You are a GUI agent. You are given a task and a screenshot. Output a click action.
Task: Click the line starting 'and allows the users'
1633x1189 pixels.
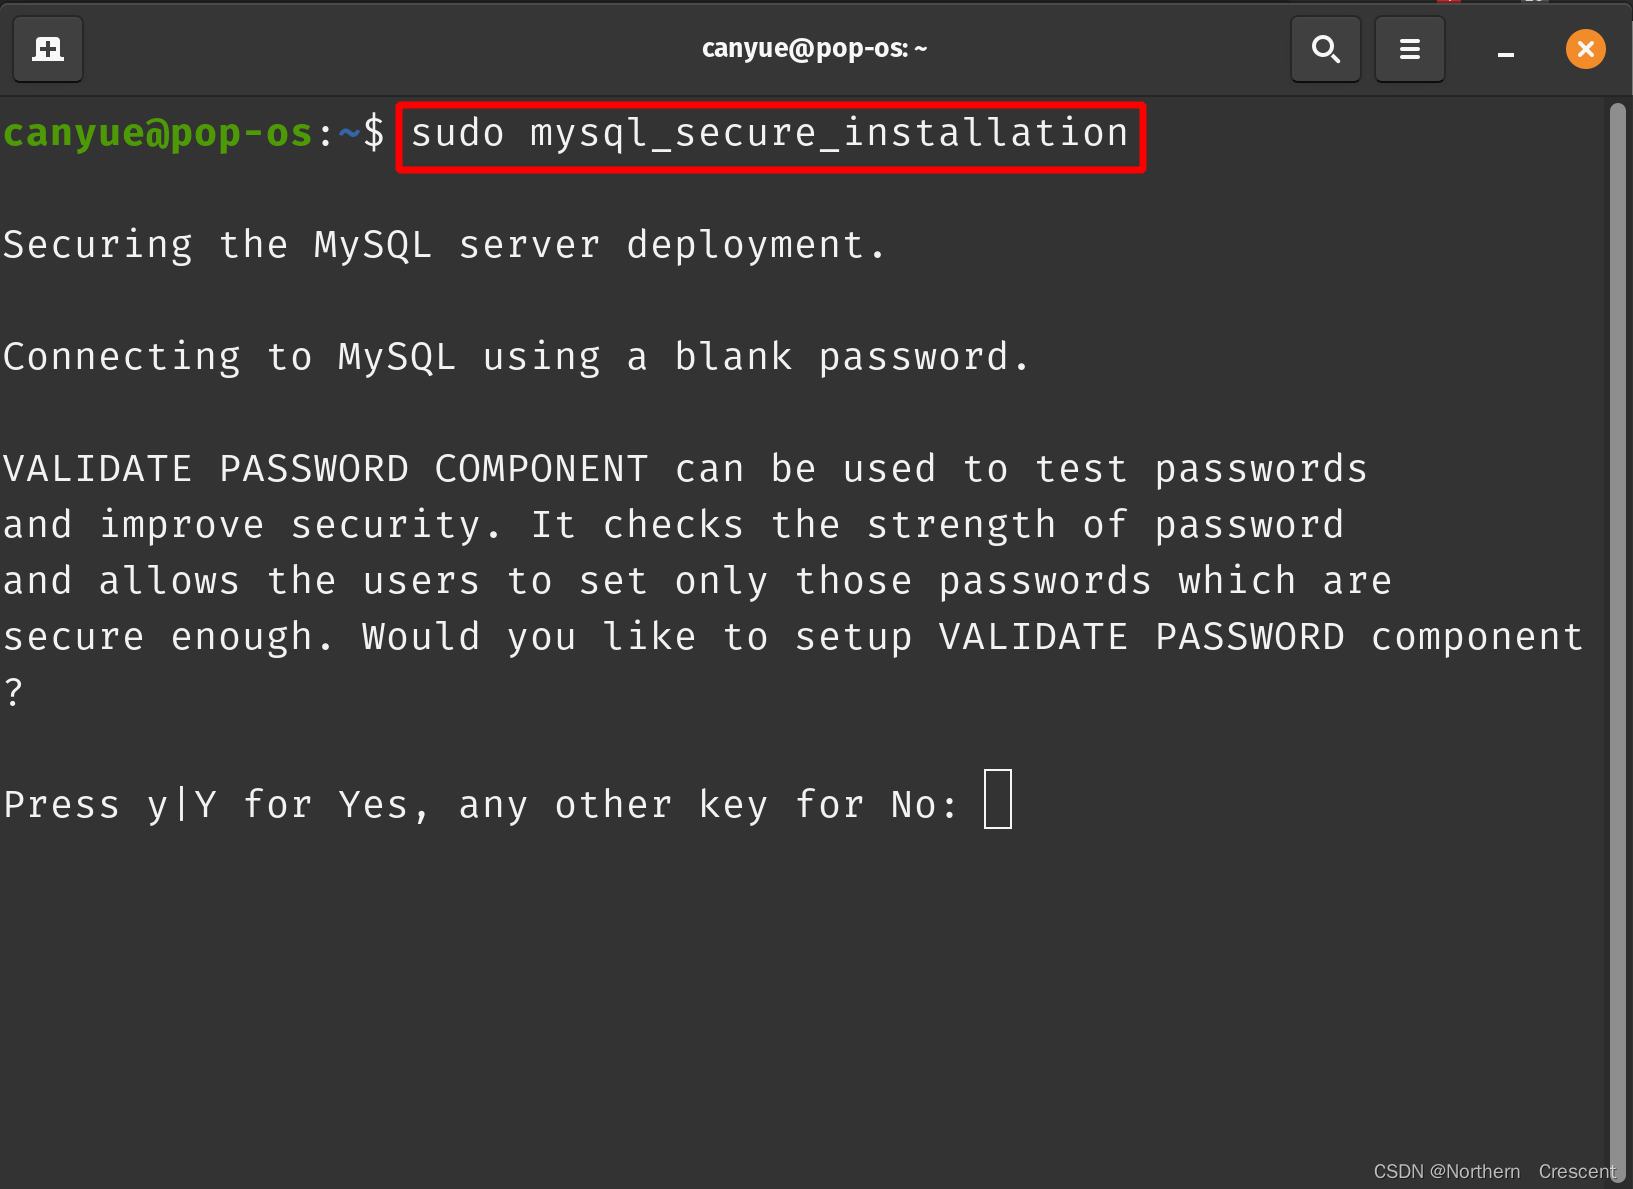tap(697, 581)
